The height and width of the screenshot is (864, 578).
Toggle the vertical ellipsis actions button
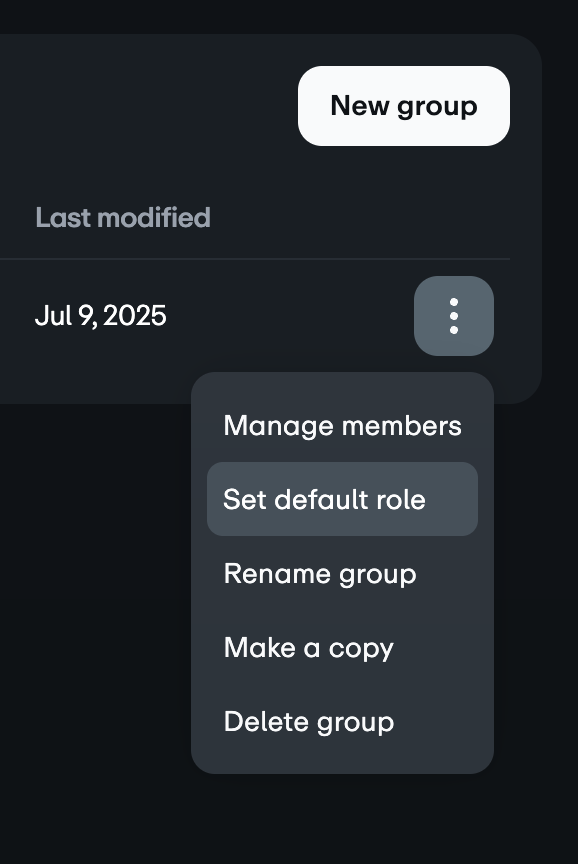[453, 316]
